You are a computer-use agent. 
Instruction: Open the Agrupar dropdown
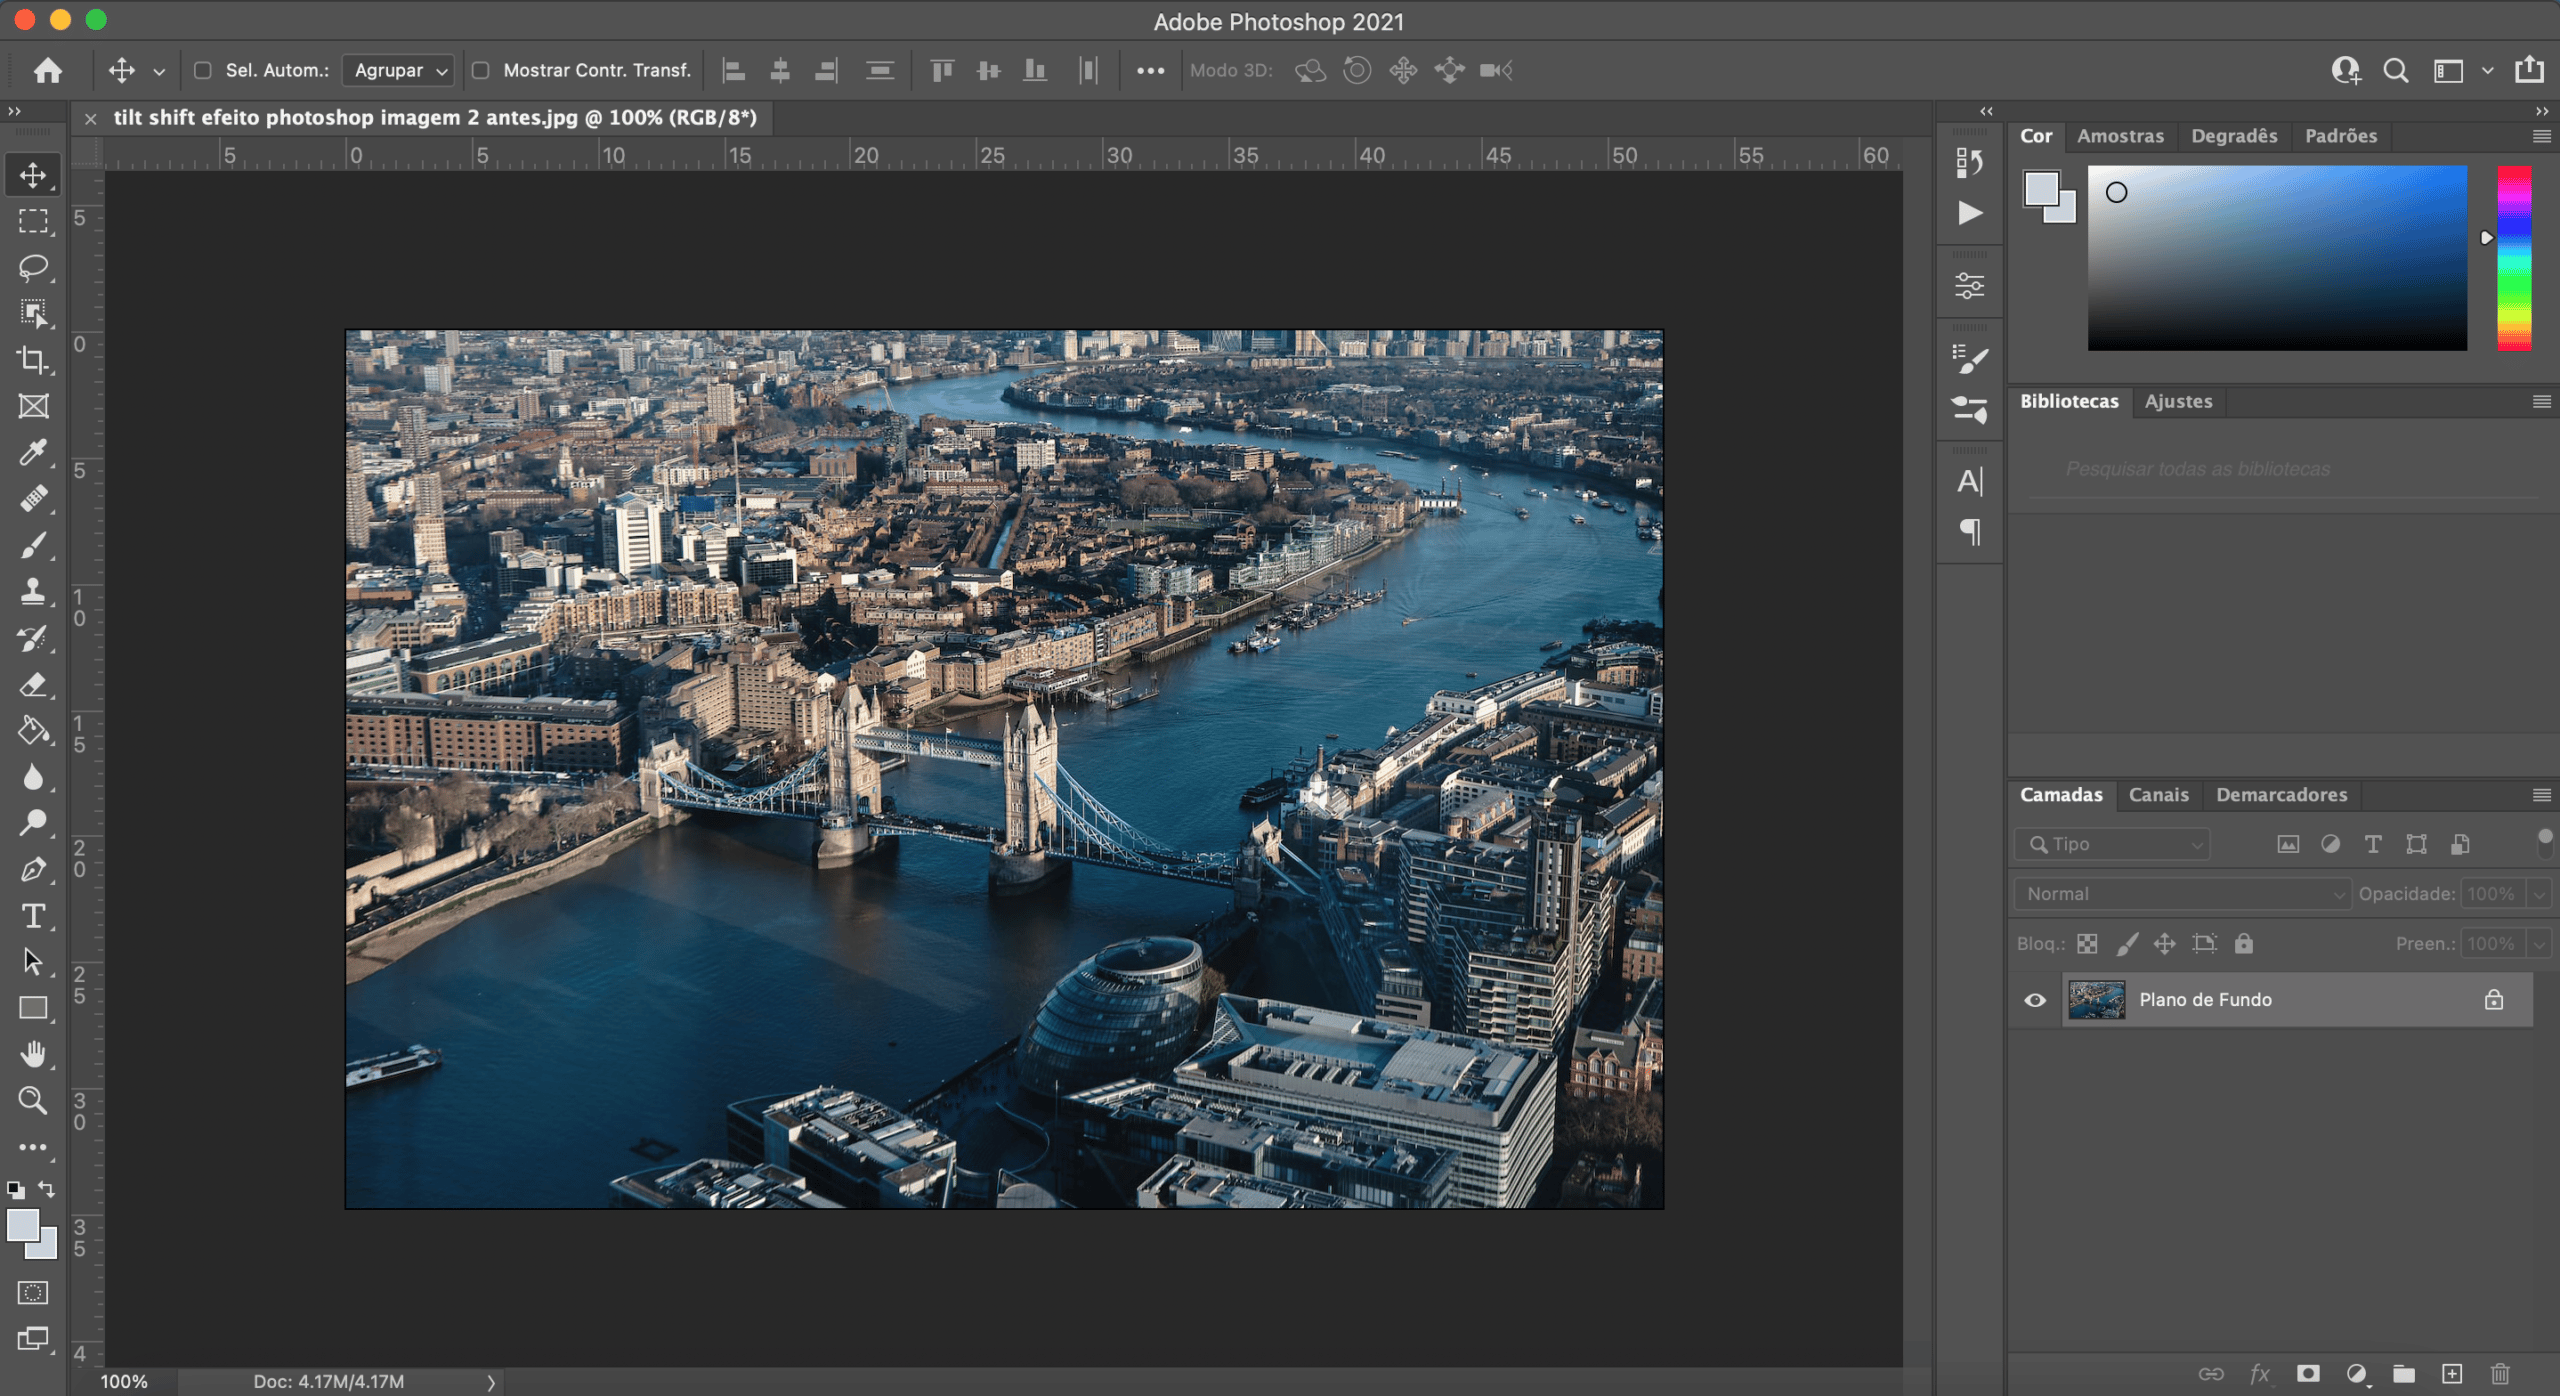point(399,70)
